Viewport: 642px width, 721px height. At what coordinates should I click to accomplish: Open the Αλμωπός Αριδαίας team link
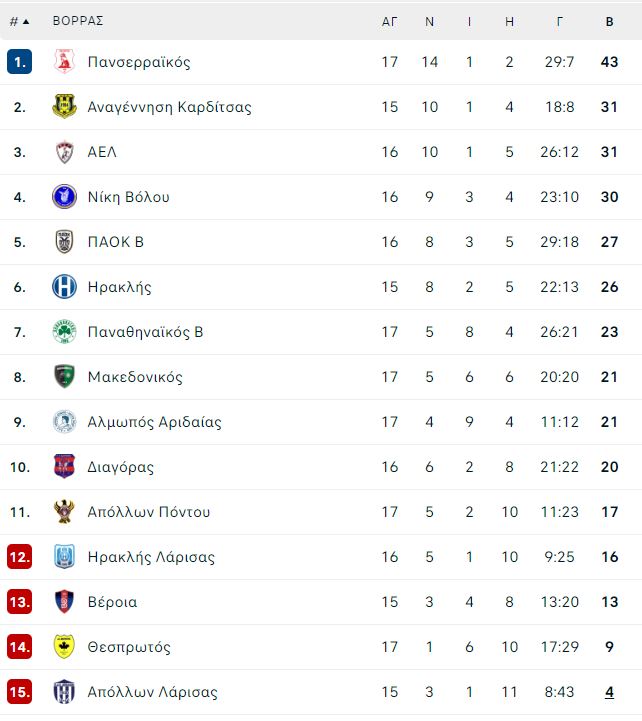[x=155, y=422]
